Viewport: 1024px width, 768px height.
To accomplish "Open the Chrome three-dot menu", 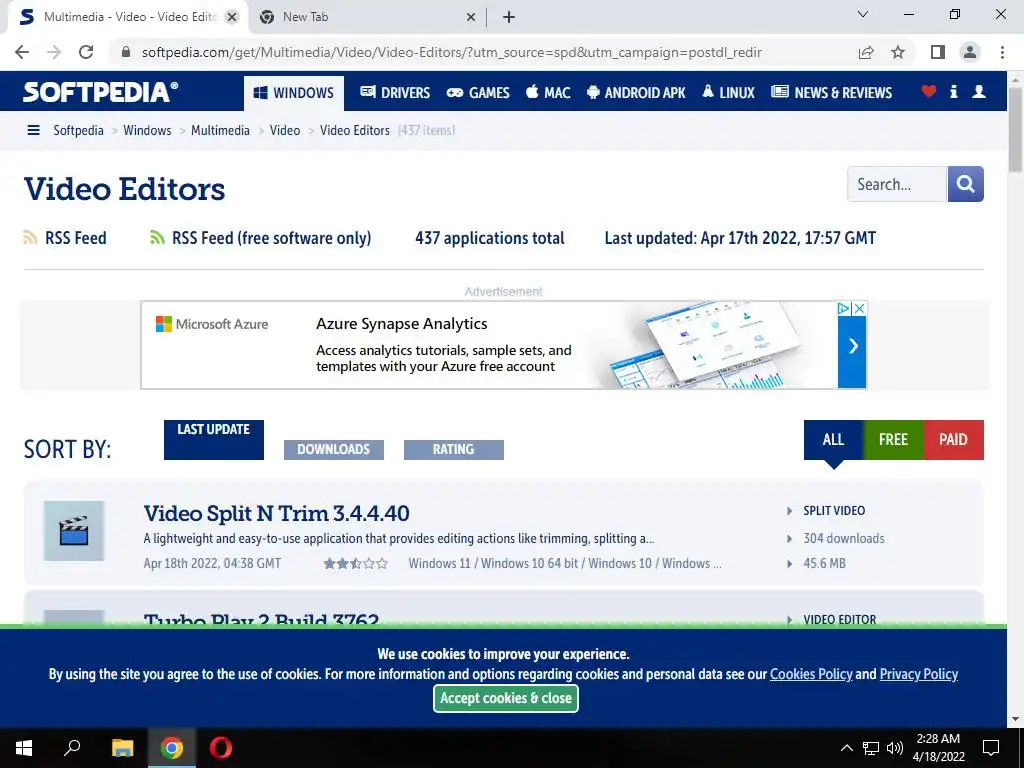I will click(x=1002, y=52).
